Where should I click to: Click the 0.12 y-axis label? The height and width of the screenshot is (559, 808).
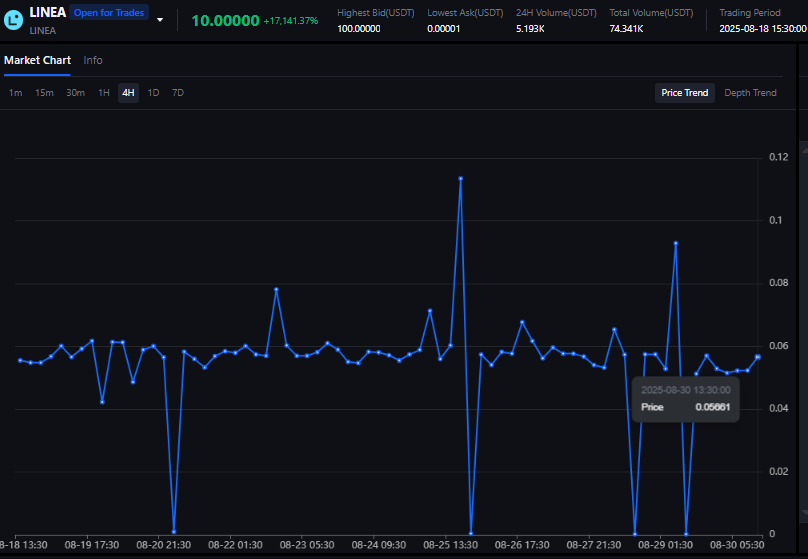click(779, 157)
